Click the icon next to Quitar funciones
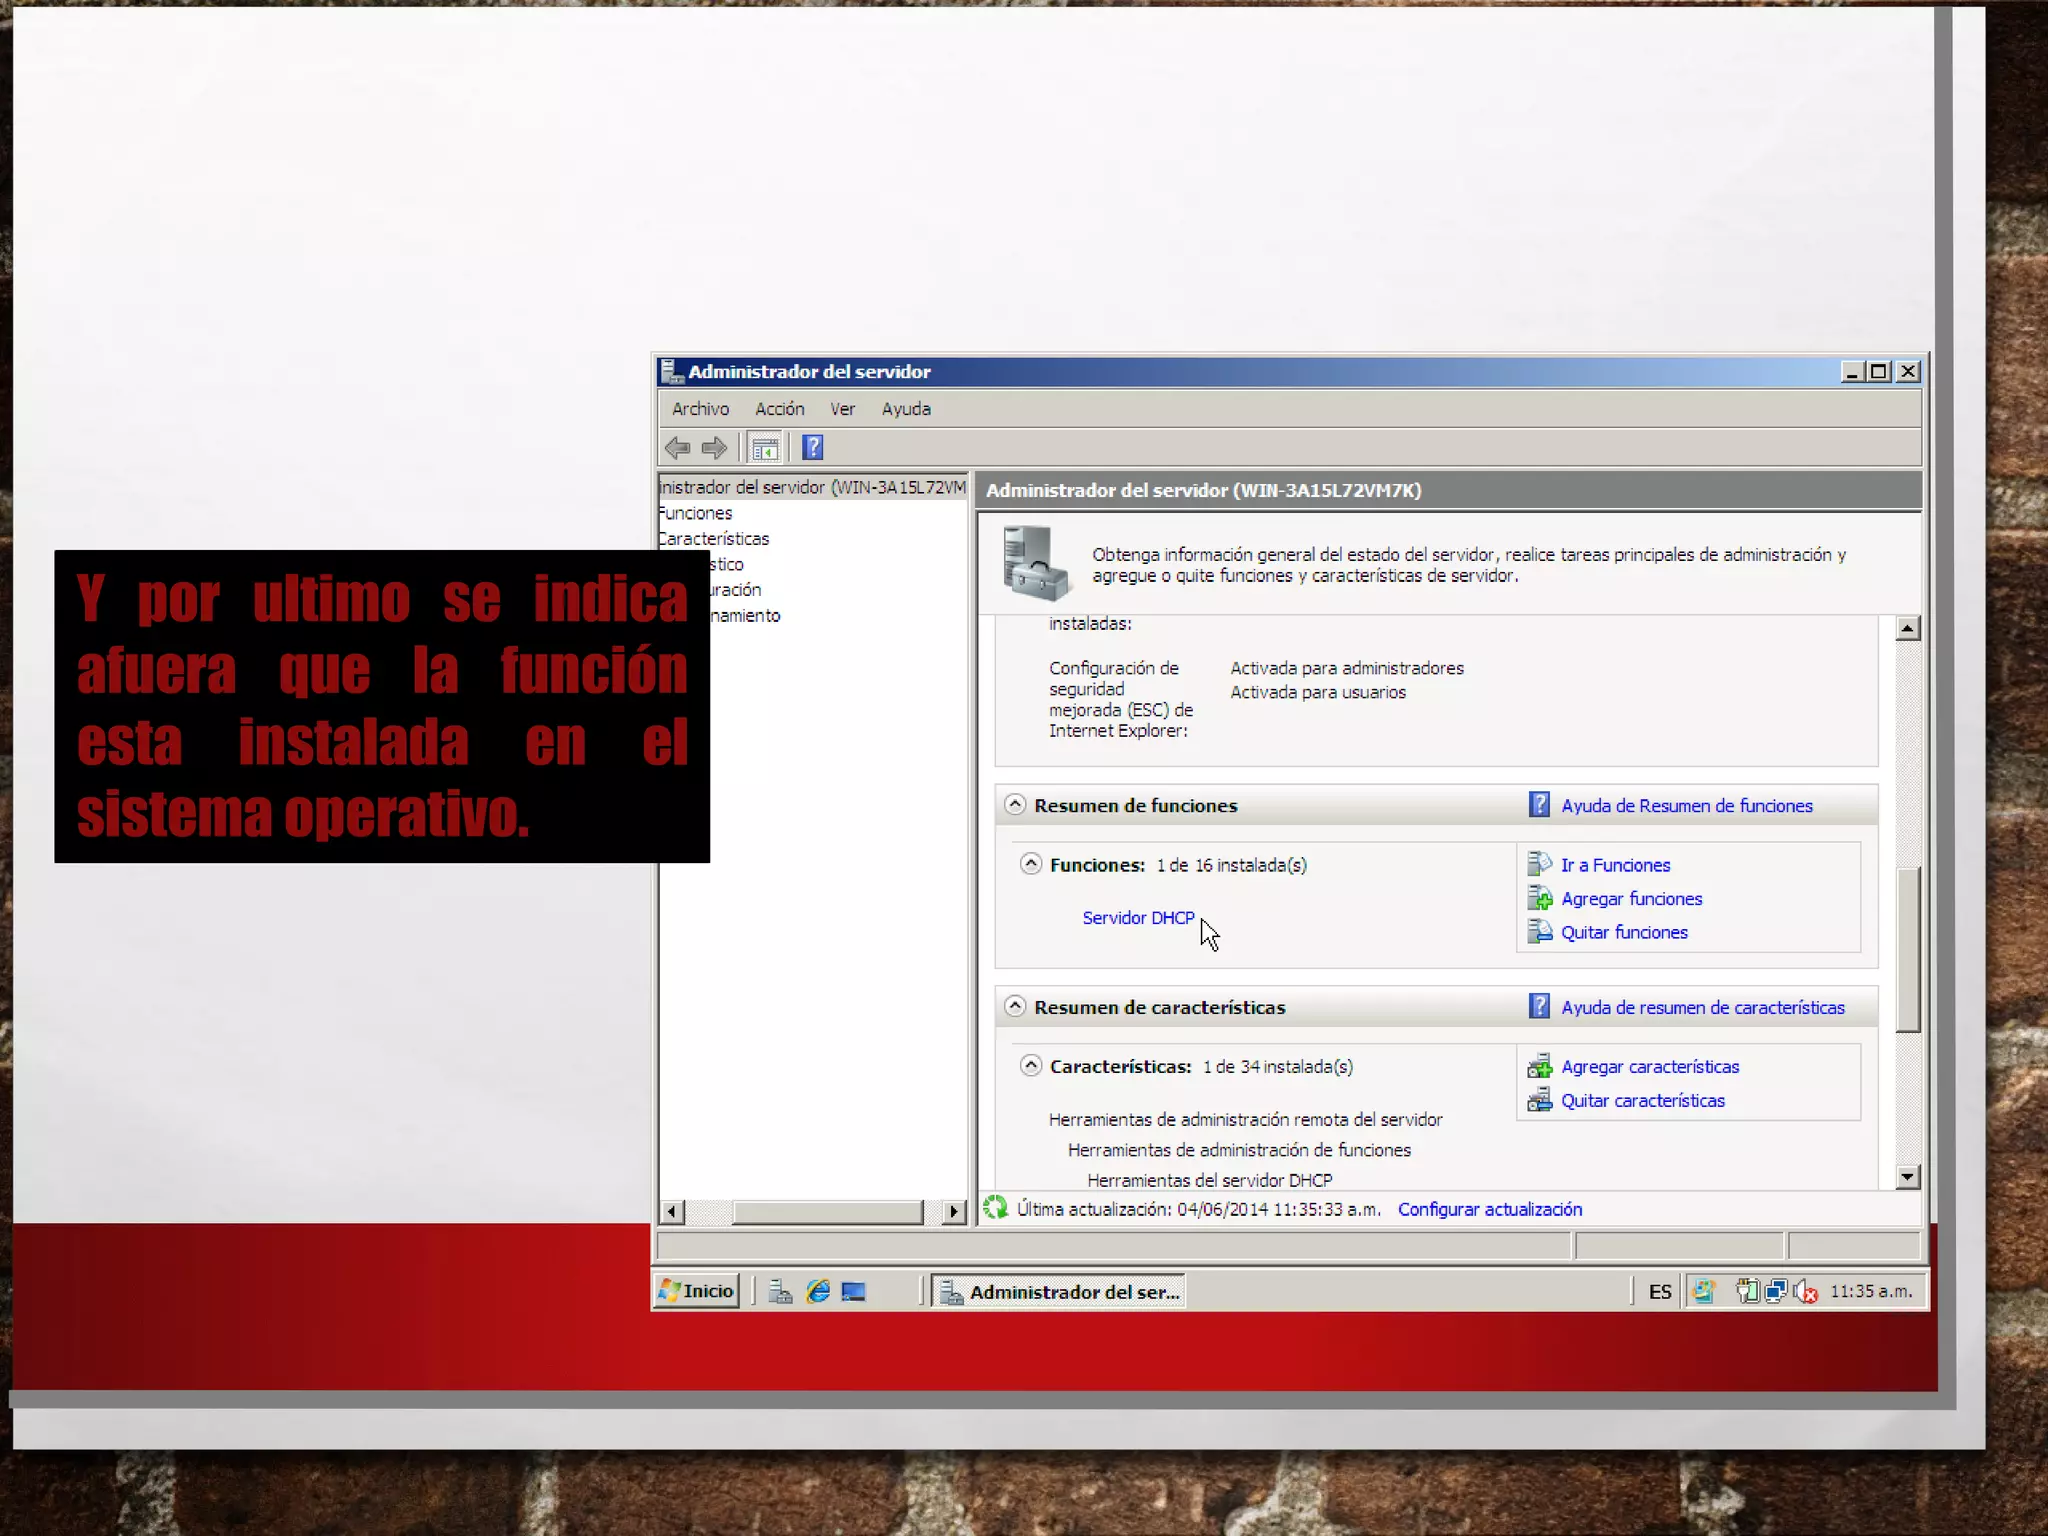2048x1536 pixels. coord(1539,932)
